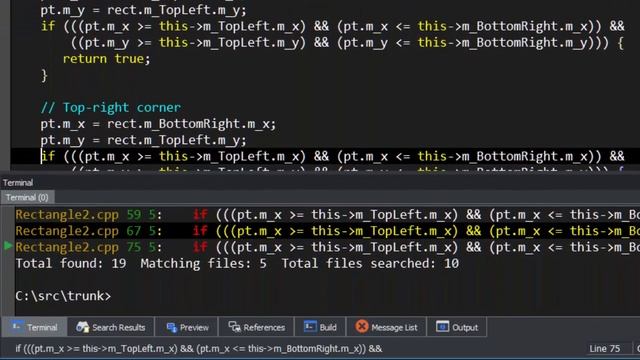Click the 'Line 75' status bar indicator
The height and width of the screenshot is (360, 640).
click(x=604, y=349)
